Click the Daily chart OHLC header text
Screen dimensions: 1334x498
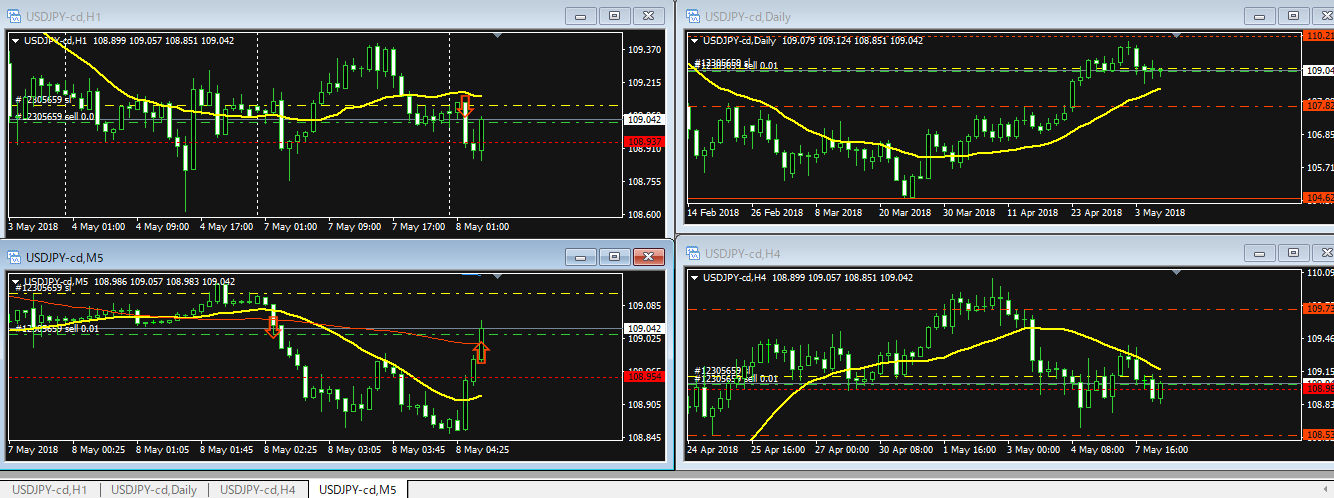pos(812,40)
